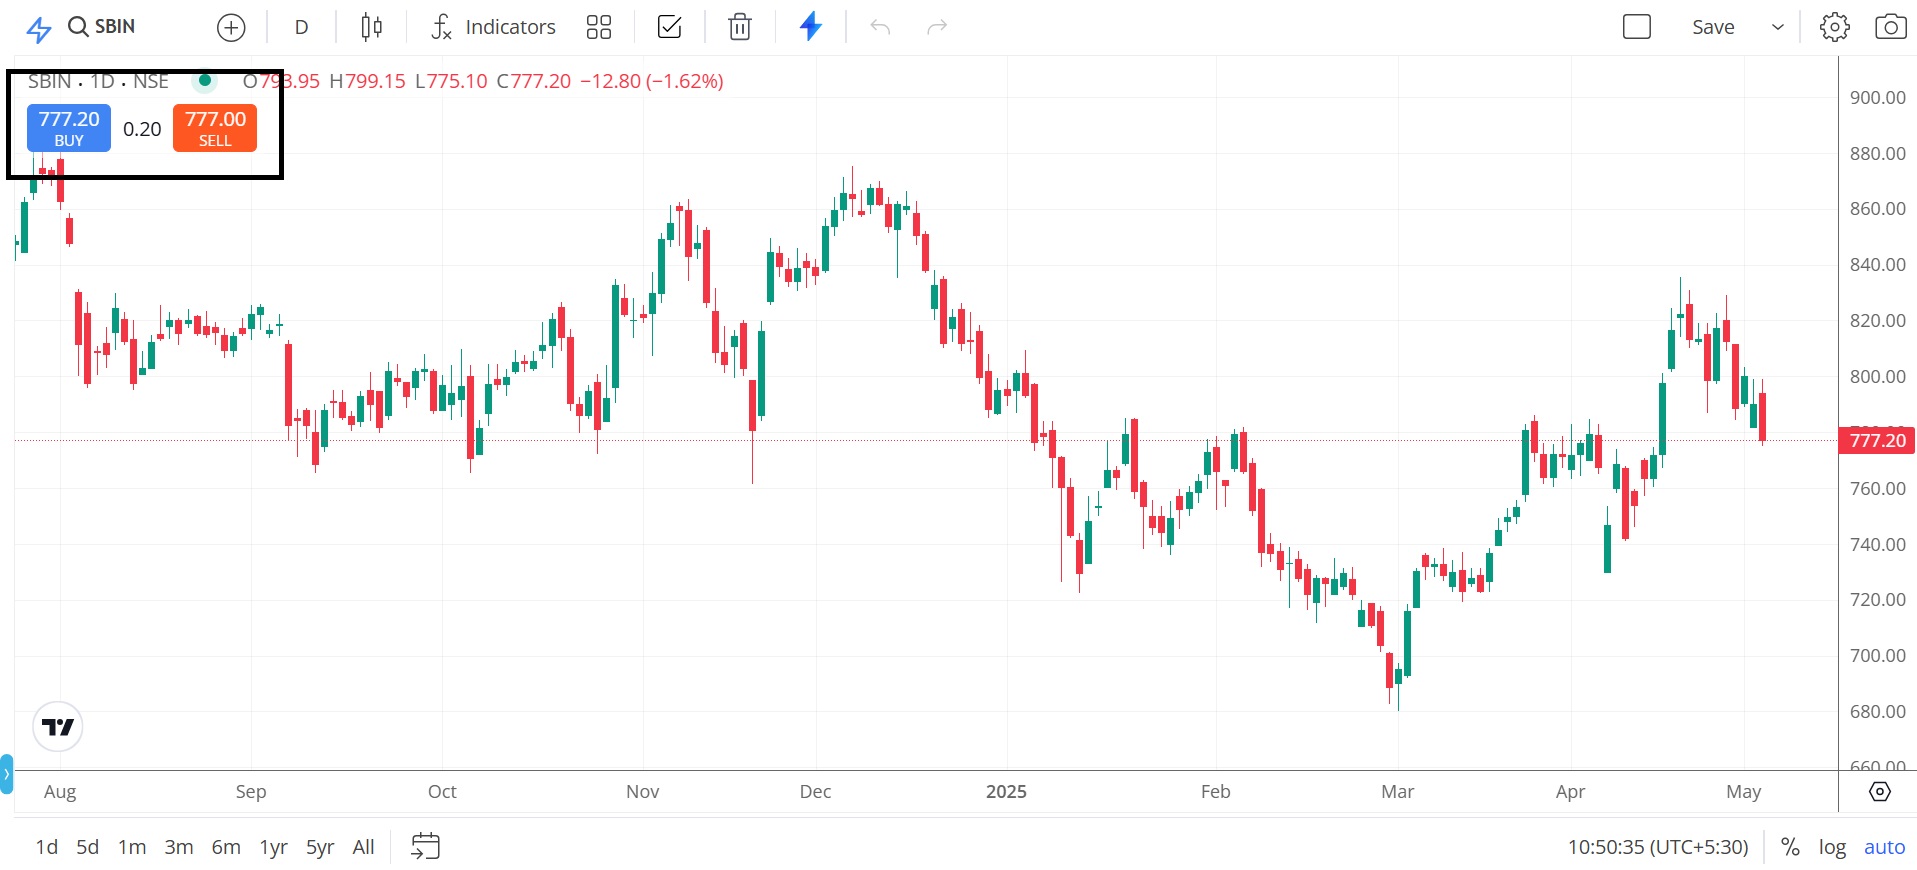Open the candlestick chart style menu
Screen dimensions: 1917x870
371,27
